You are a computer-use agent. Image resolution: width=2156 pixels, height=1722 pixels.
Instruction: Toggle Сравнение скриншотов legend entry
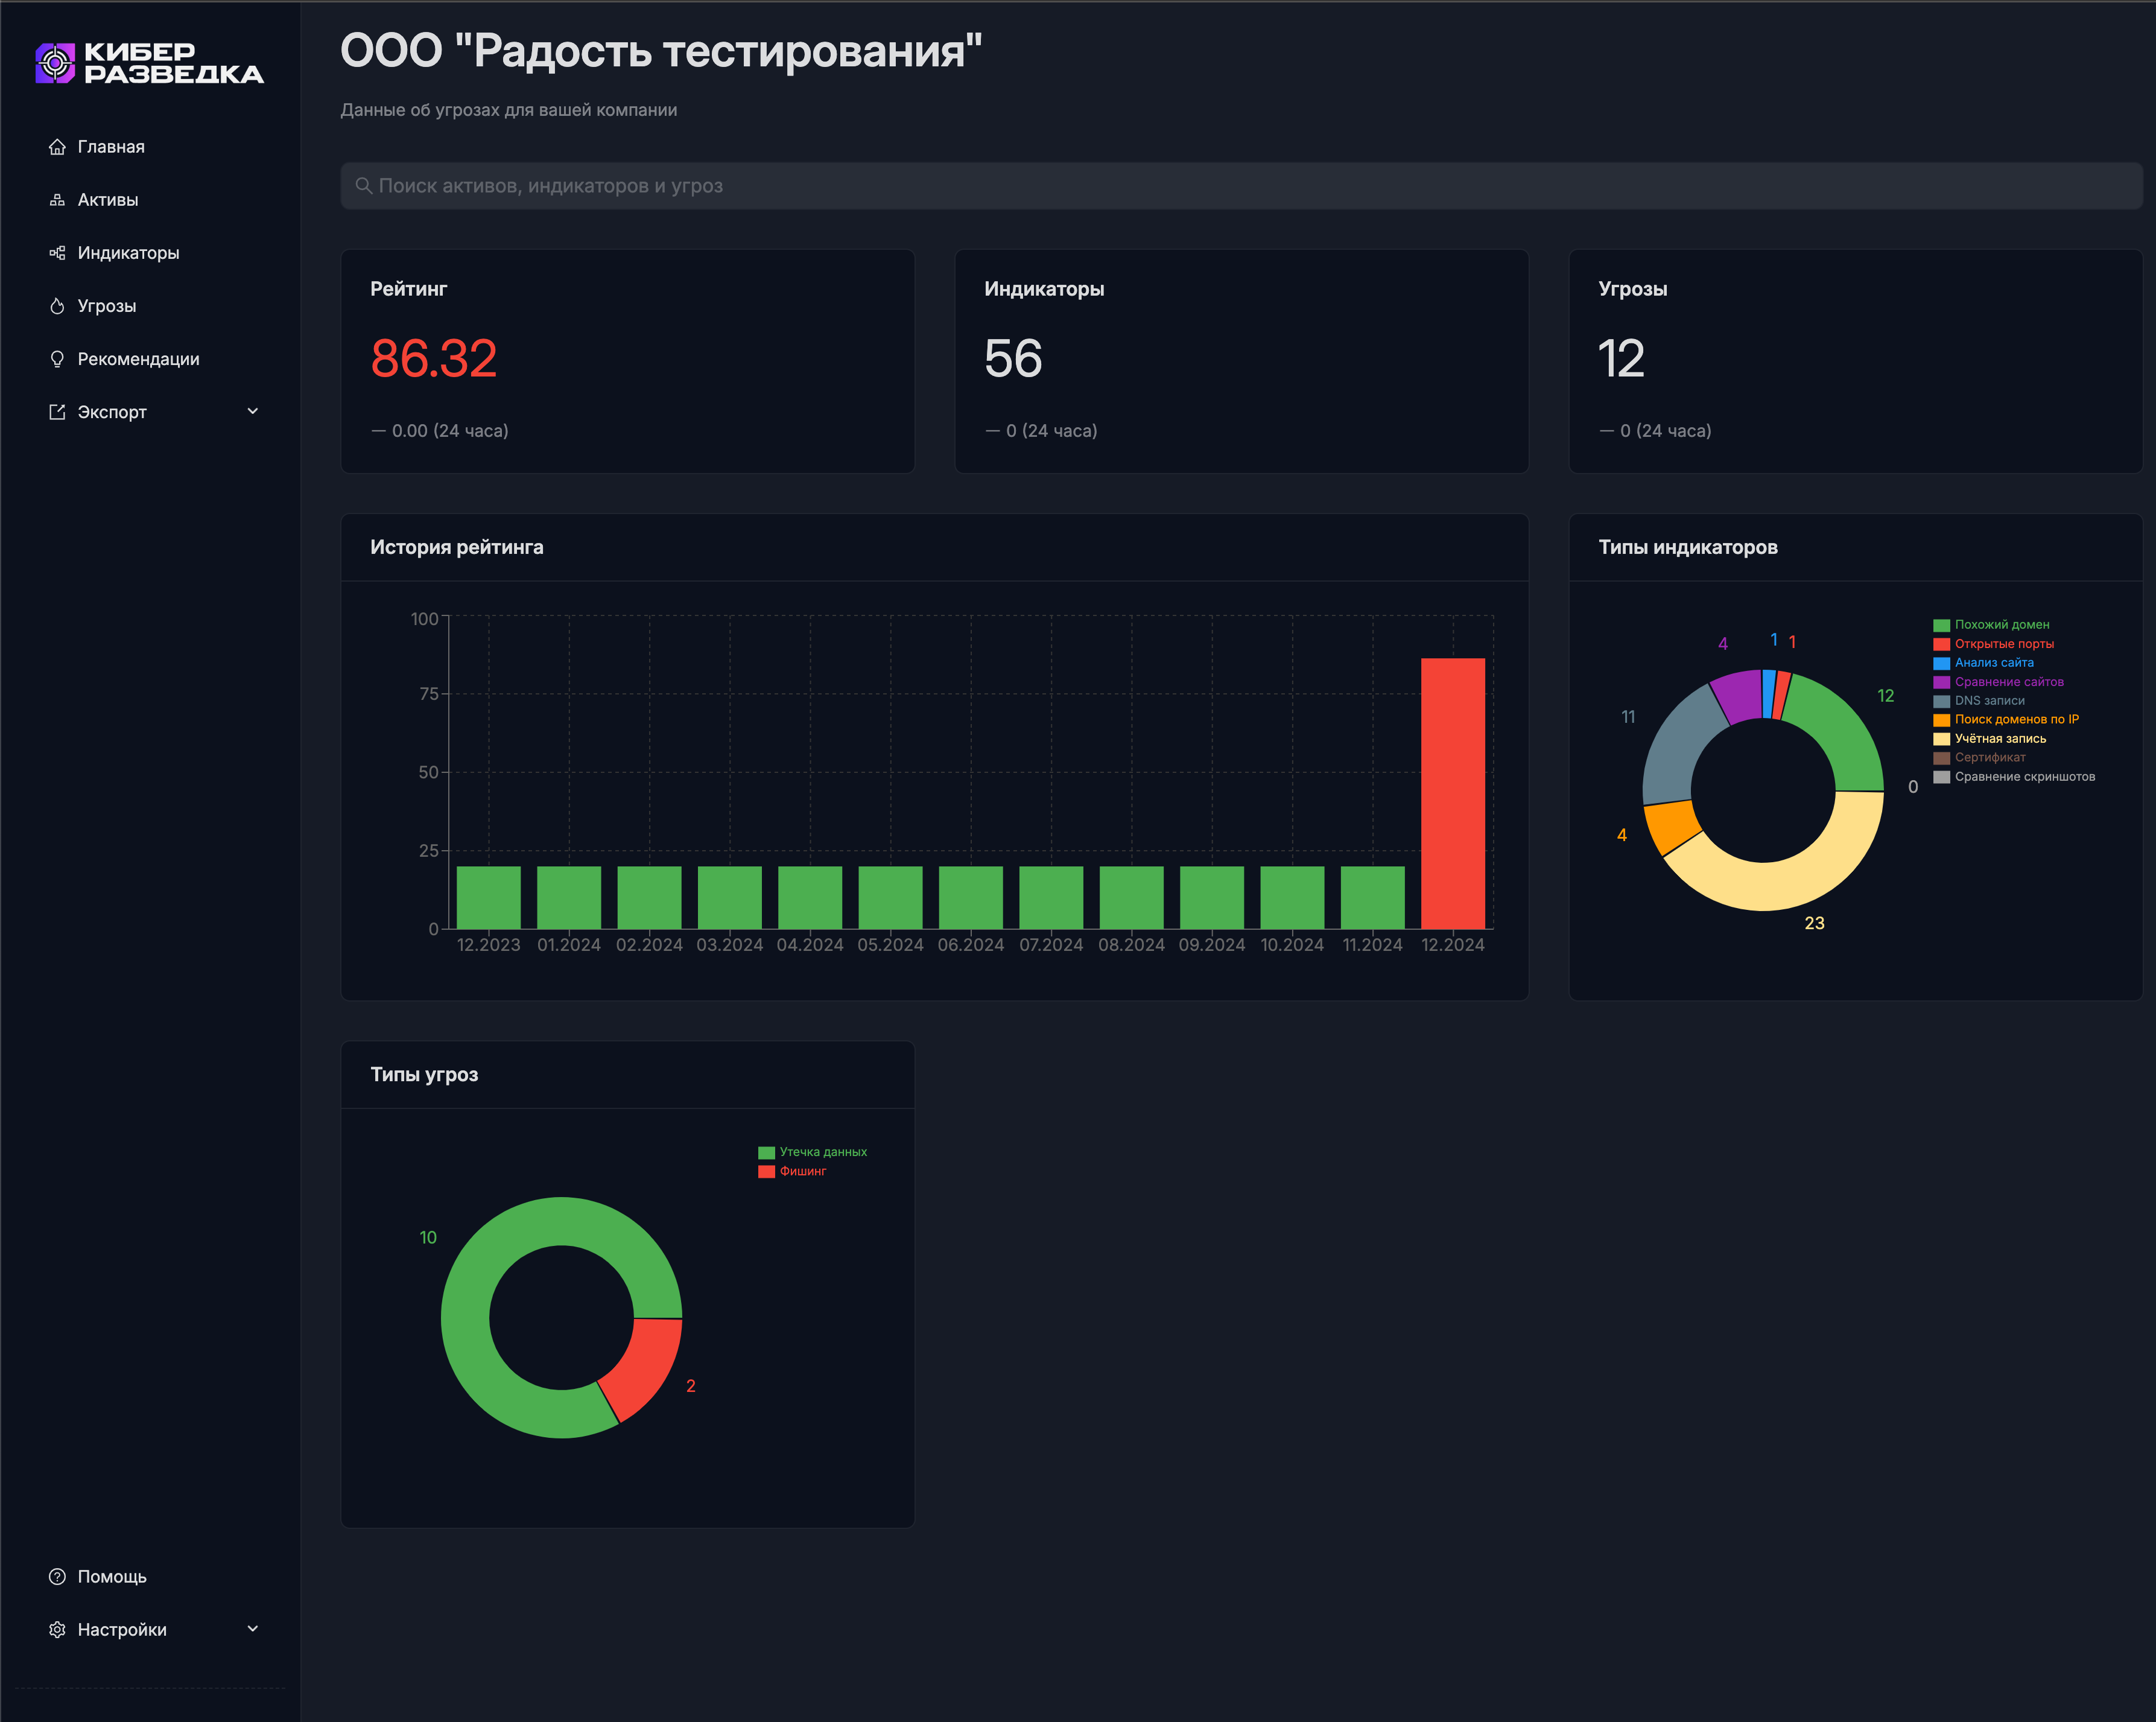click(x=2014, y=777)
